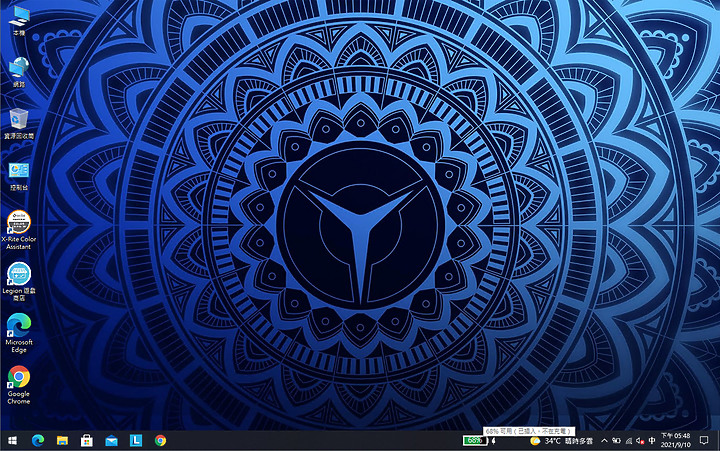Open Microsoft Edge from the taskbar
Image resolution: width=720 pixels, height=451 pixels.
[38, 441]
